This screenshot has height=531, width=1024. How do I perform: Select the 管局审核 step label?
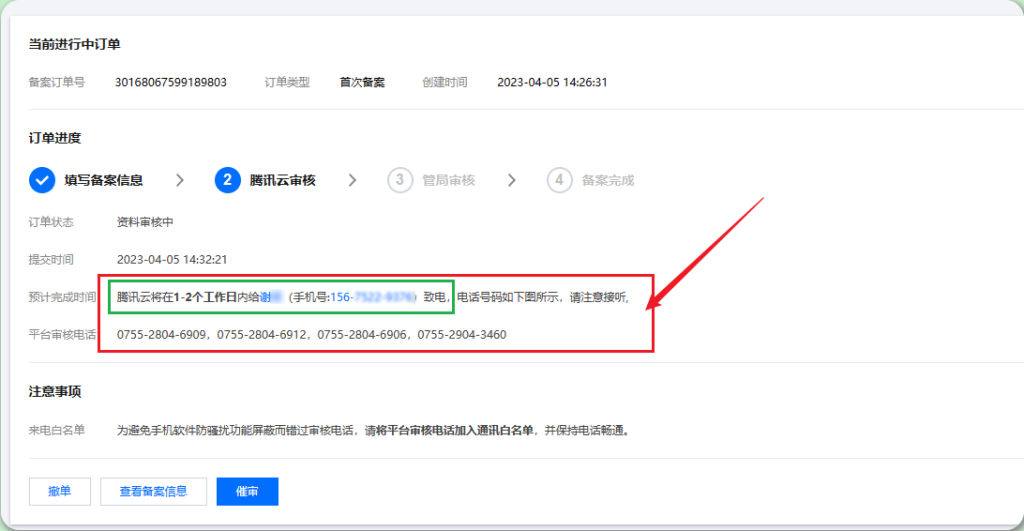(x=448, y=180)
